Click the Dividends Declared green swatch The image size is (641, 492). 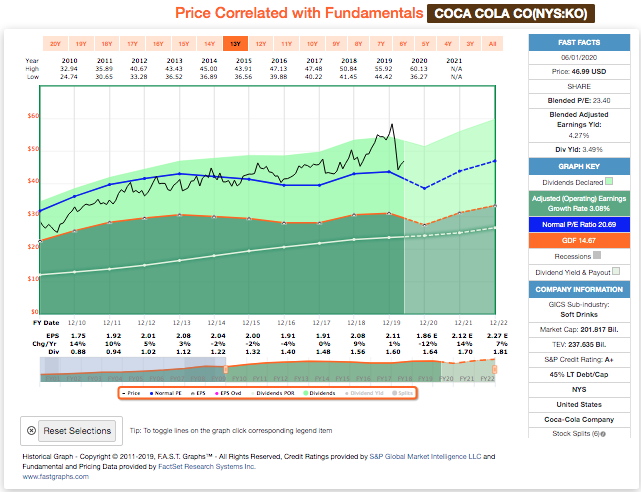609,181
